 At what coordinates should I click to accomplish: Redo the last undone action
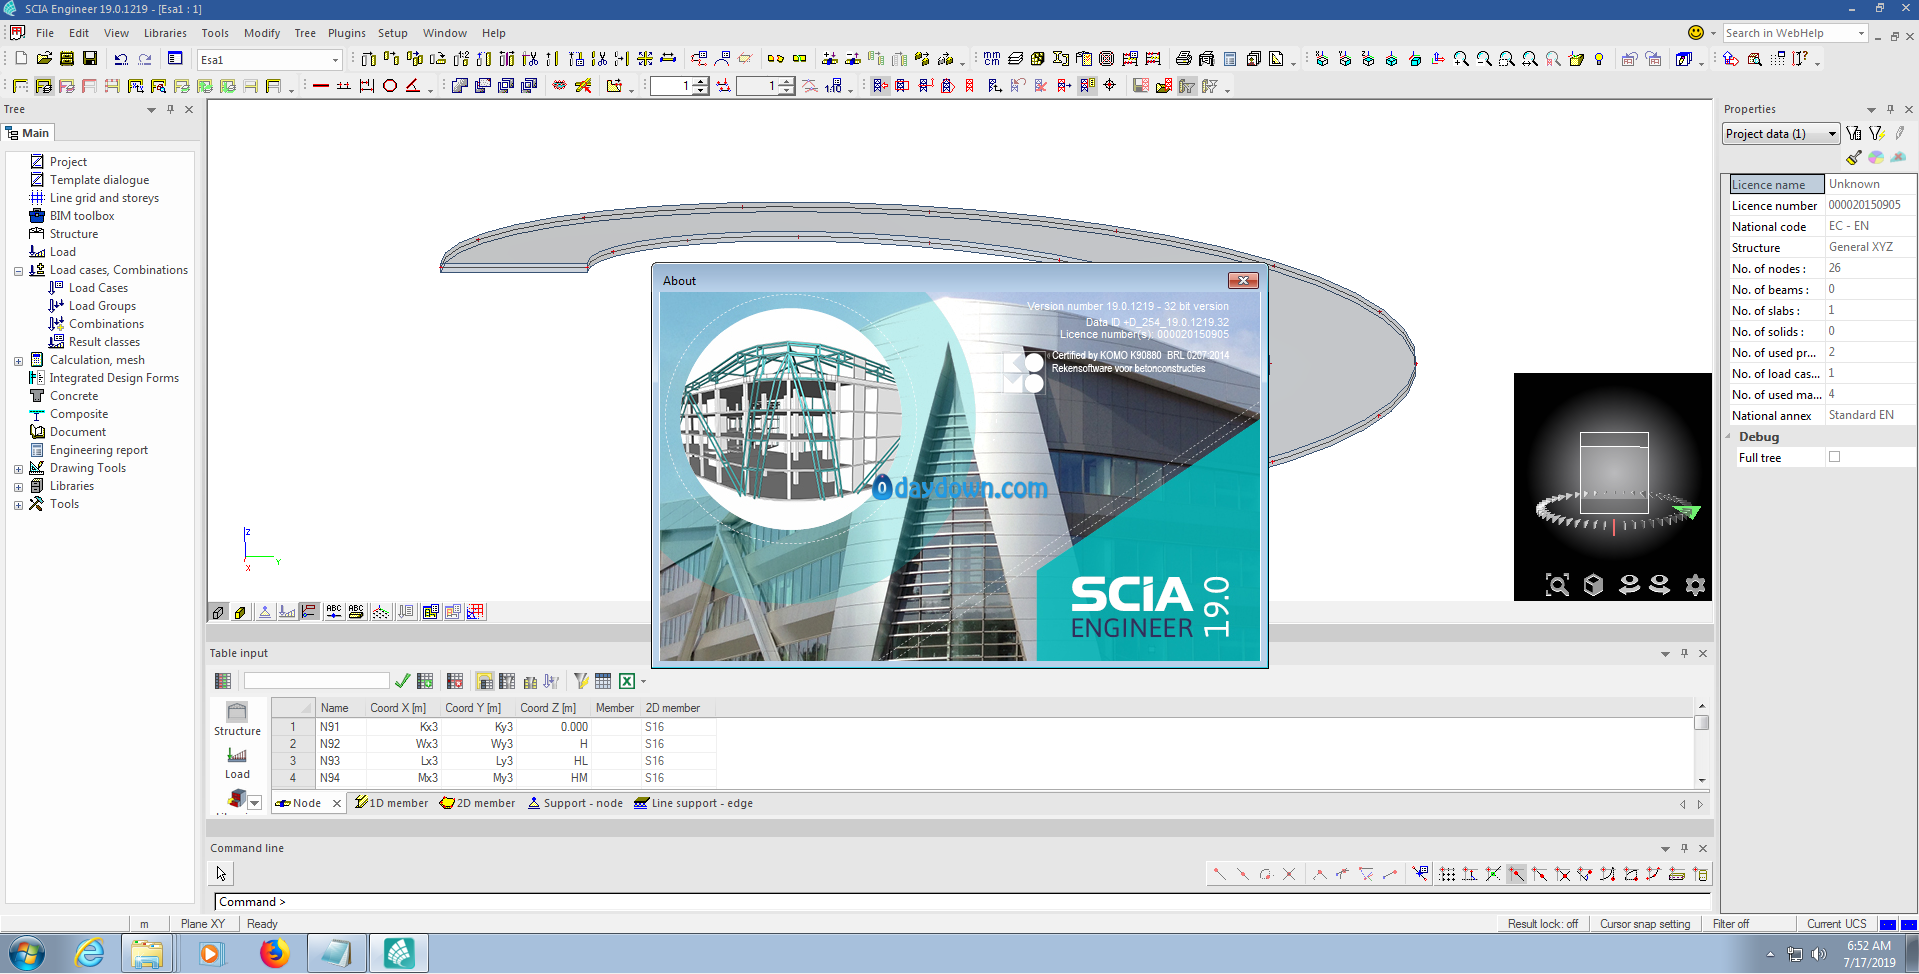click(144, 59)
